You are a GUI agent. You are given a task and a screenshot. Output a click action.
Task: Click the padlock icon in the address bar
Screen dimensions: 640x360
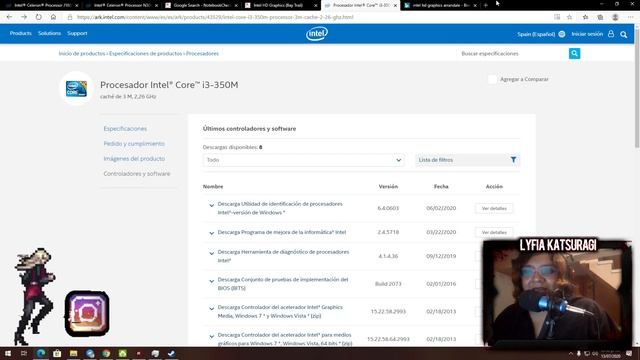pos(70,17)
